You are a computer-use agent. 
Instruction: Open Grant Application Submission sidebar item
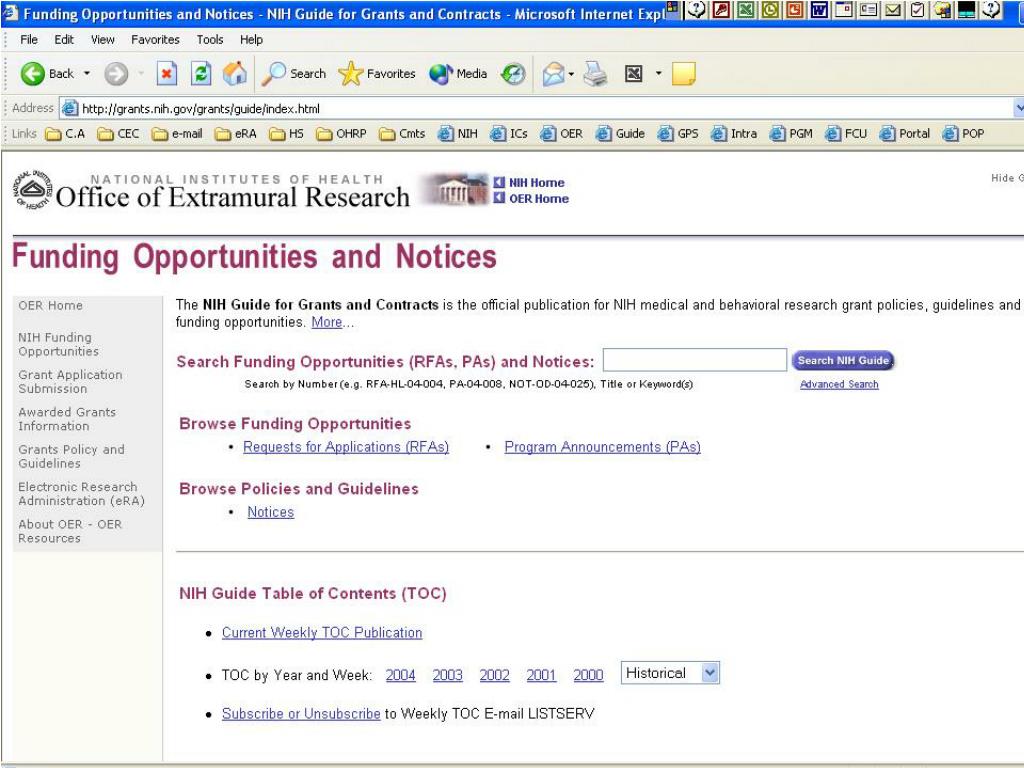pos(70,381)
